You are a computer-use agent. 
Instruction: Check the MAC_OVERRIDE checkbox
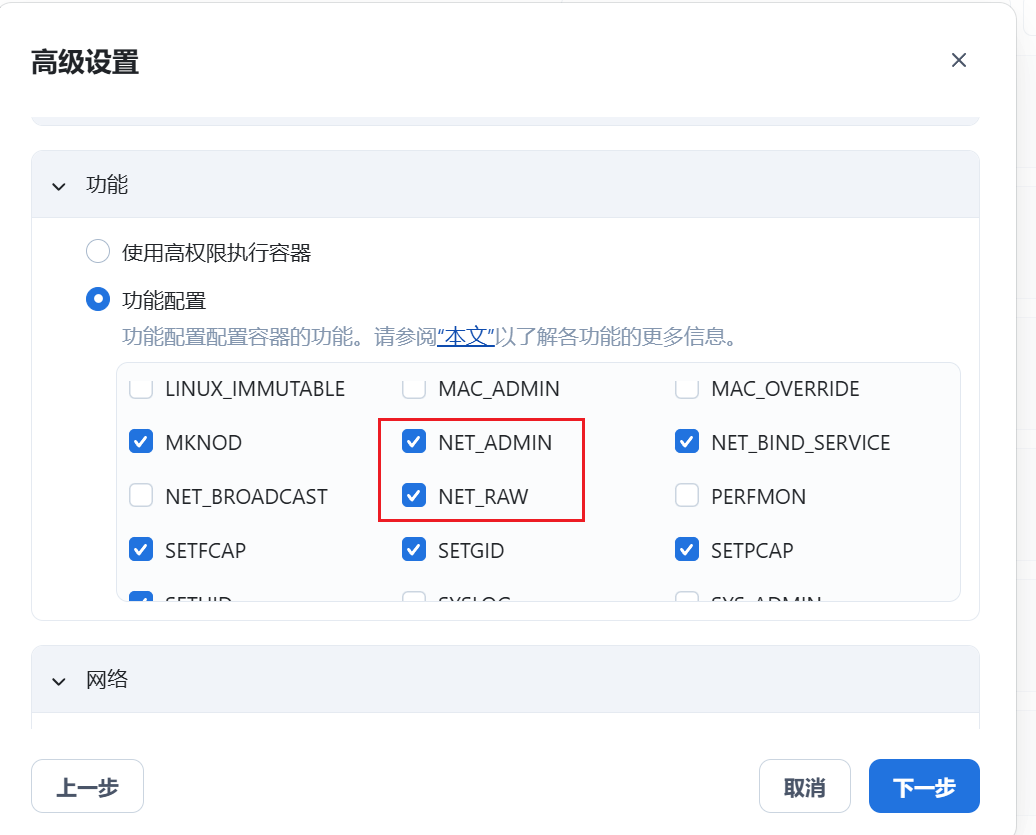pyautogui.click(x=687, y=388)
